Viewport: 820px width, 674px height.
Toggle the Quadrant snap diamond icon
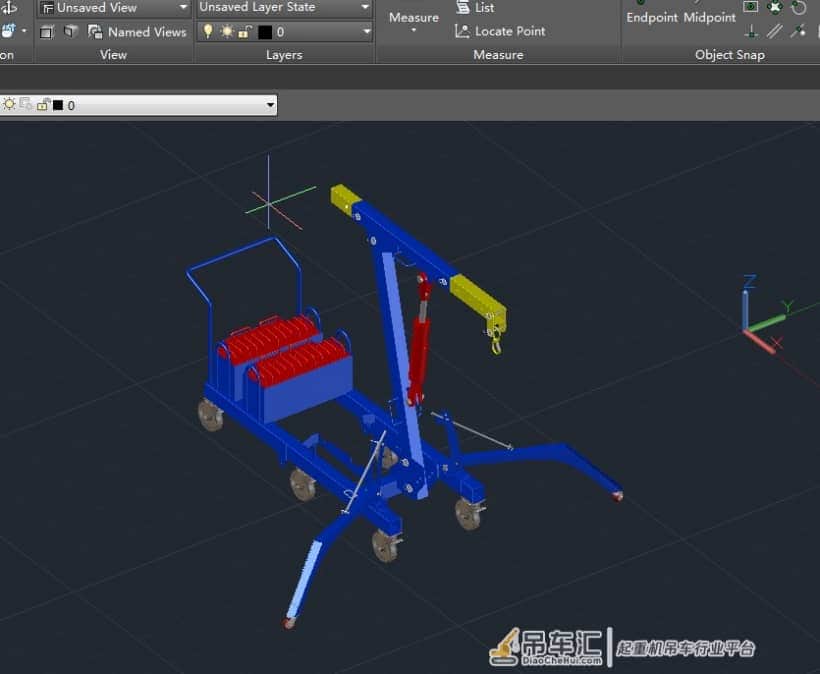coord(775,7)
